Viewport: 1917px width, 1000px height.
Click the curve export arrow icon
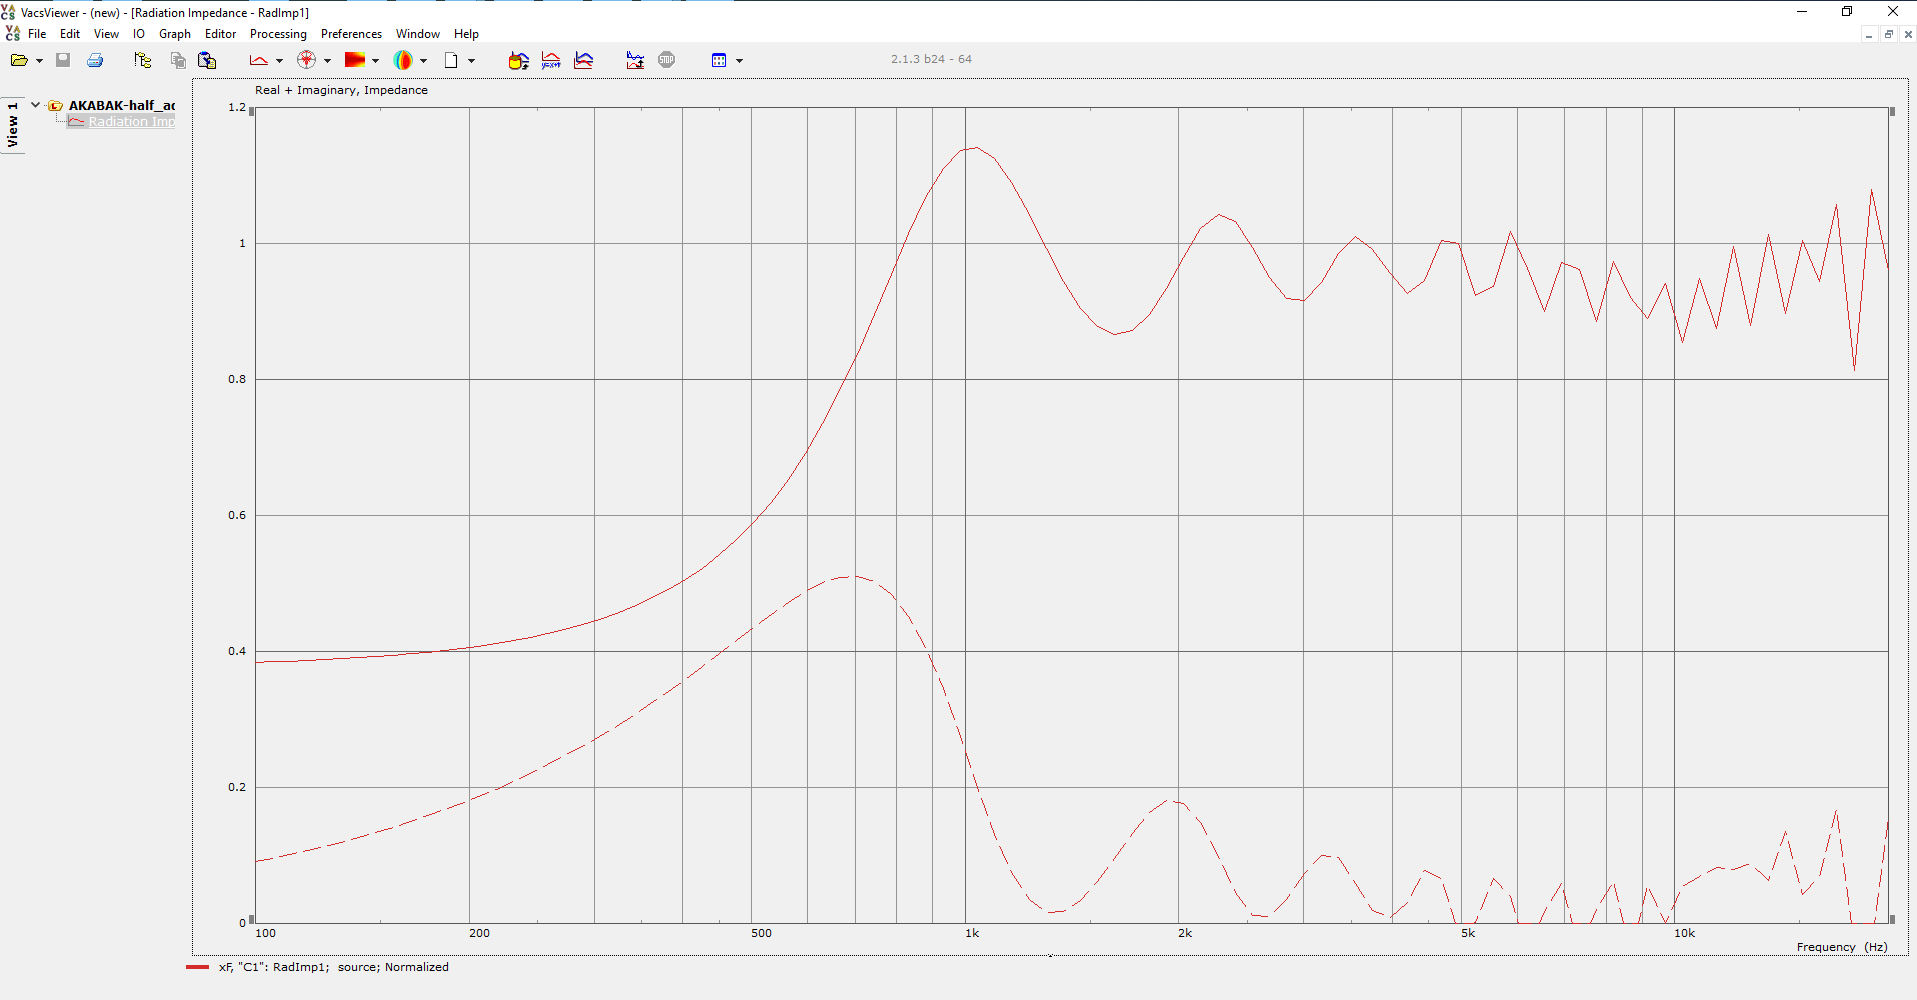coord(635,60)
